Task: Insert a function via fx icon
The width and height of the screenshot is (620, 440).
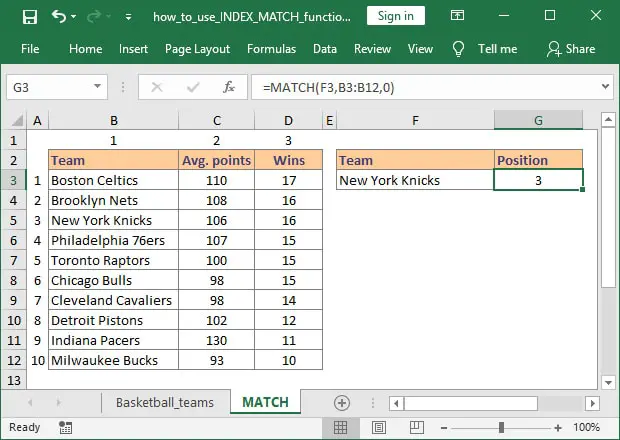Action: pos(229,87)
